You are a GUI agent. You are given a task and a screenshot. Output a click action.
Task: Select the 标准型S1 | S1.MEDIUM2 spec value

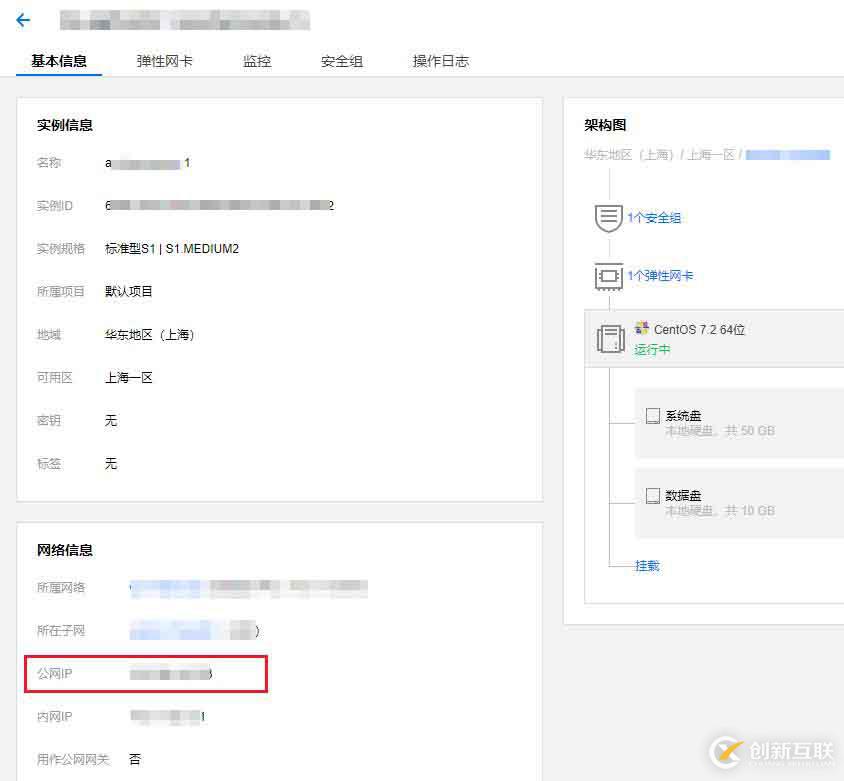click(172, 249)
